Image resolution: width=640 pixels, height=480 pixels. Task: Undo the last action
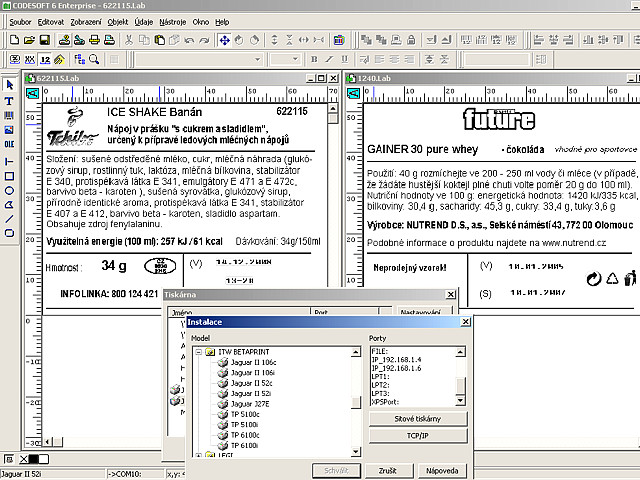[x=189, y=40]
